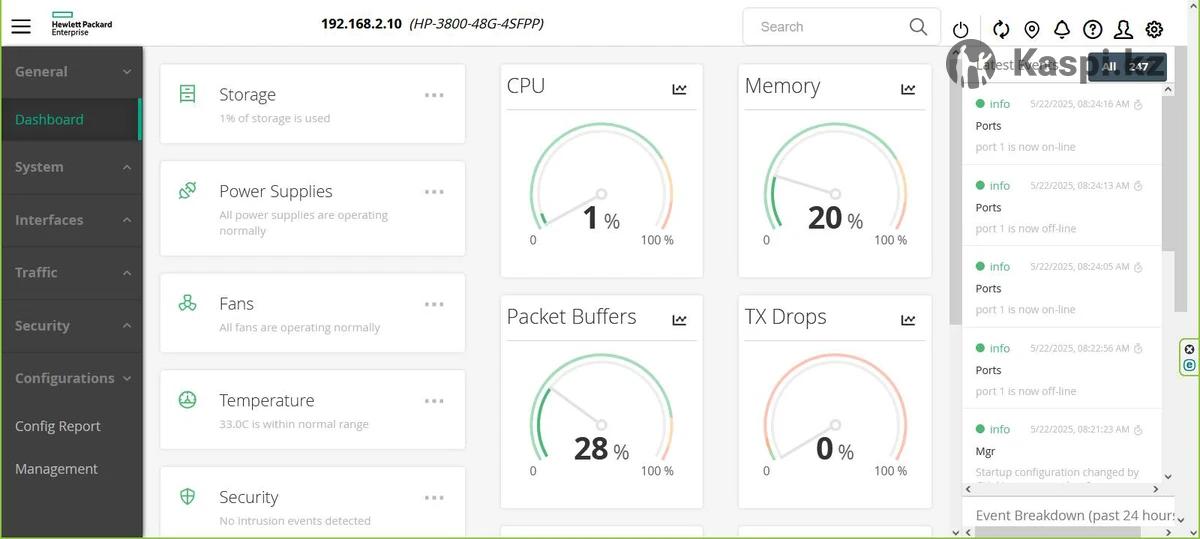Select Dashboard in the sidebar
Image resolution: width=1200 pixels, height=539 pixels.
pos(50,120)
